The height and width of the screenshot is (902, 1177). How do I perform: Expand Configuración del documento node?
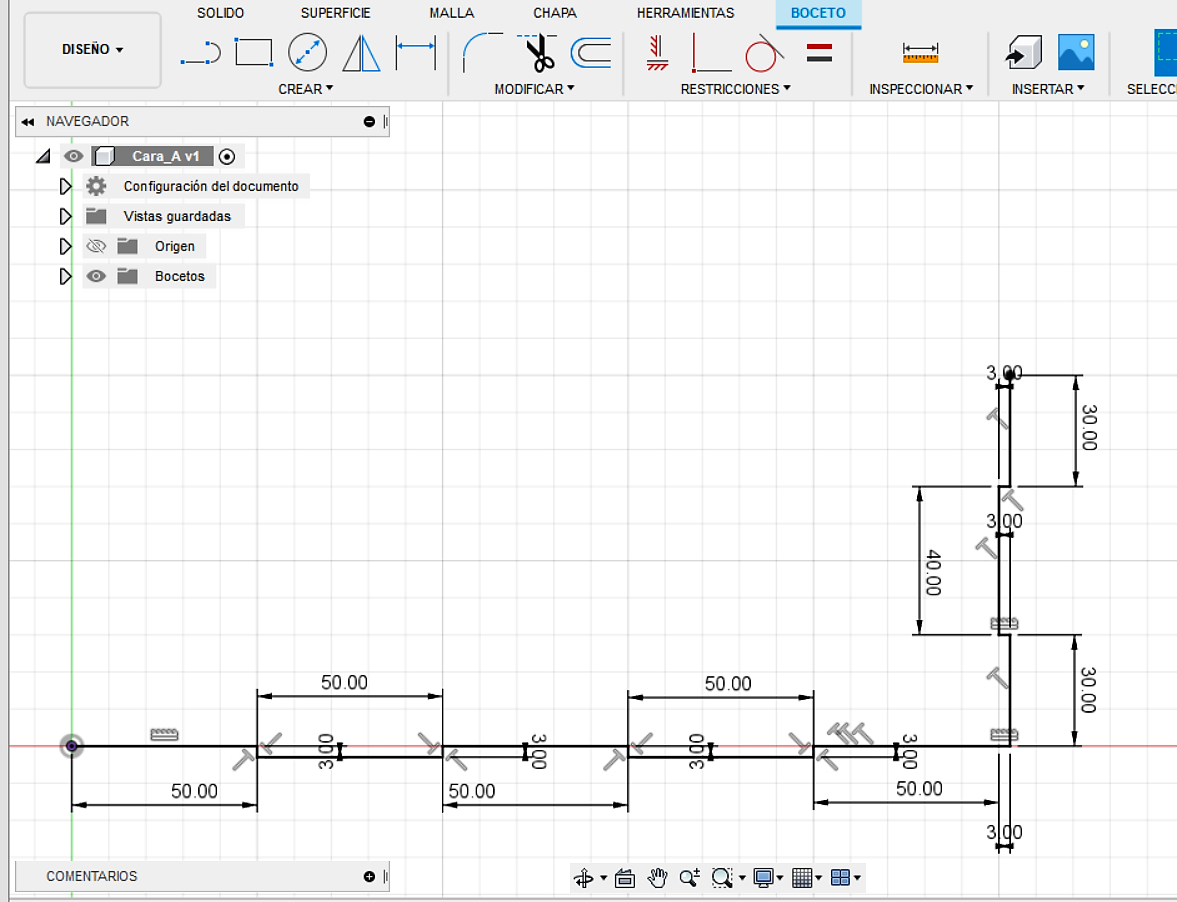coord(65,186)
